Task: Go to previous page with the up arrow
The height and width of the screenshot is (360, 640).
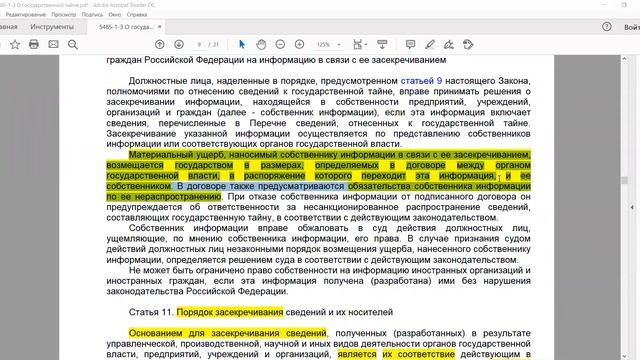Action: [x=160, y=44]
